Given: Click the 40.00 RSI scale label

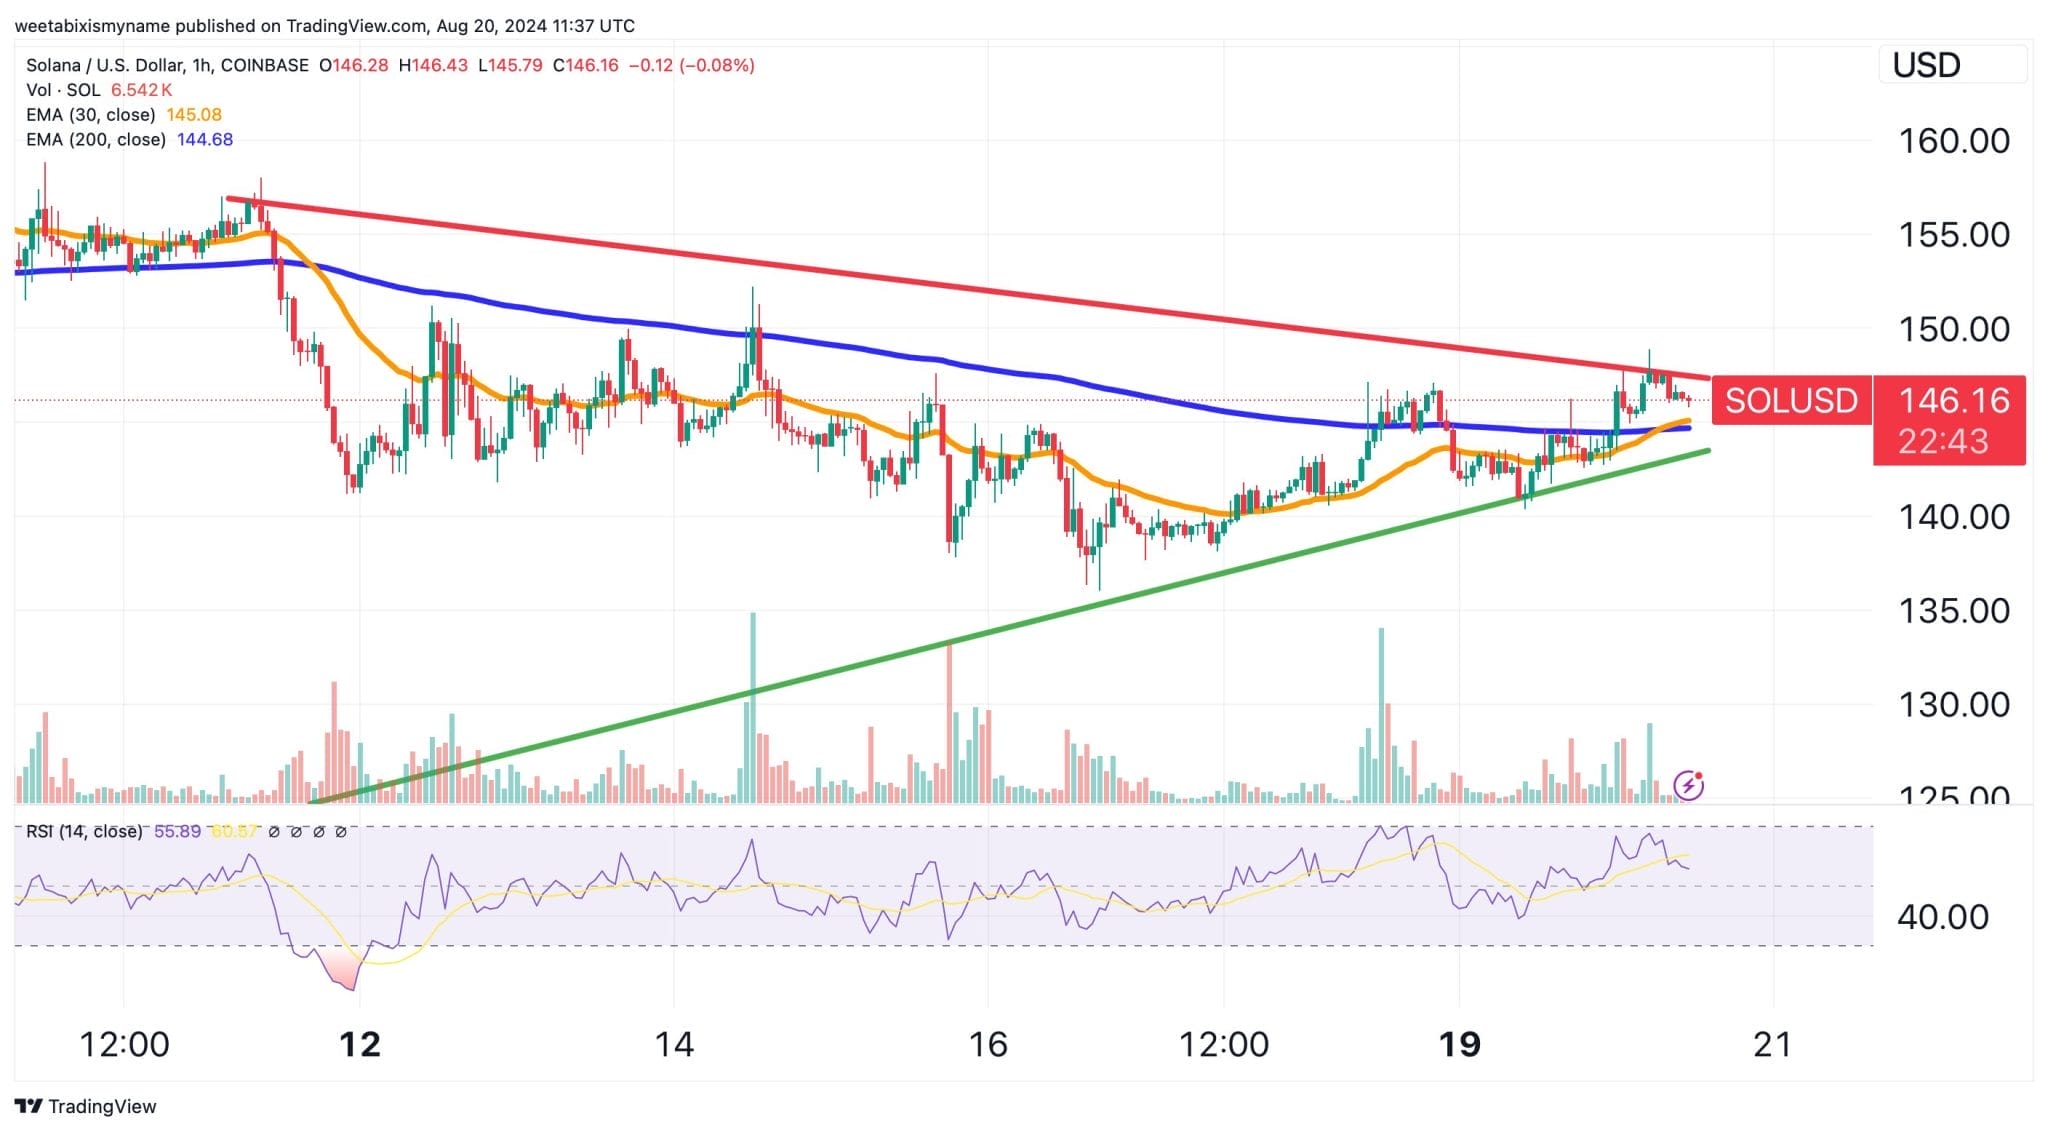Looking at the screenshot, I should pos(1942,917).
